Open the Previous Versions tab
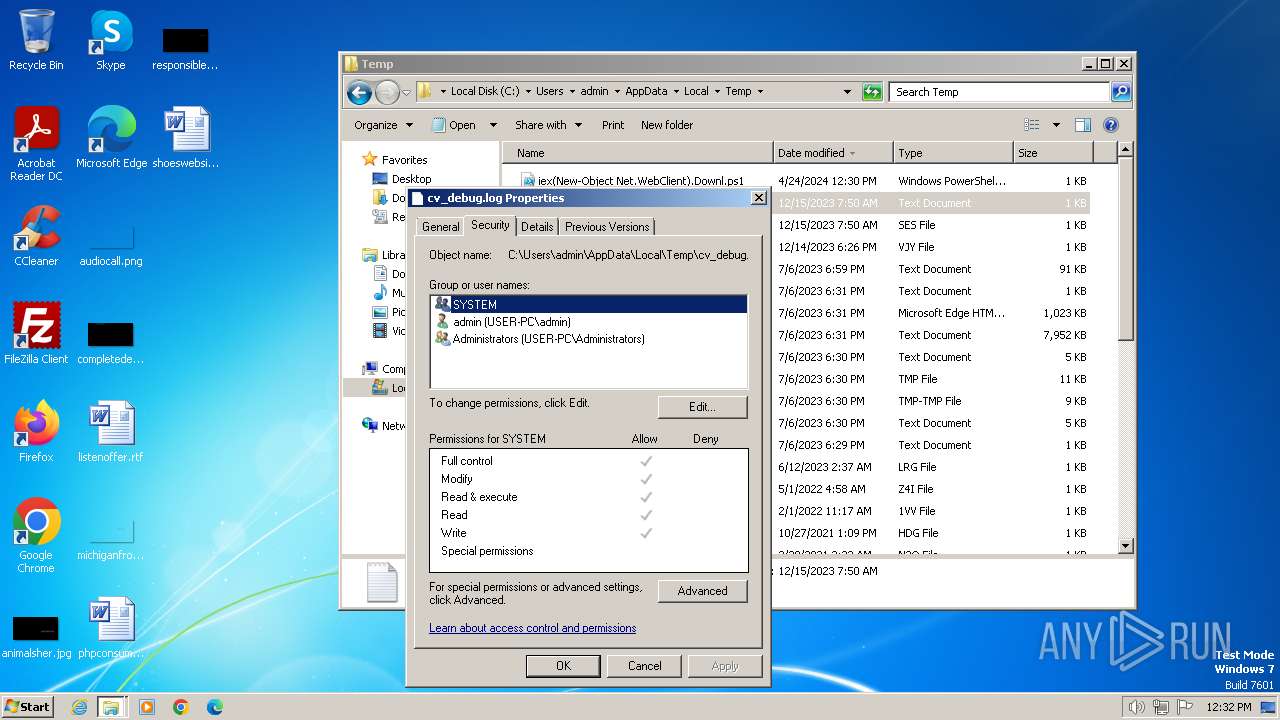The image size is (1280, 720). pos(607,227)
